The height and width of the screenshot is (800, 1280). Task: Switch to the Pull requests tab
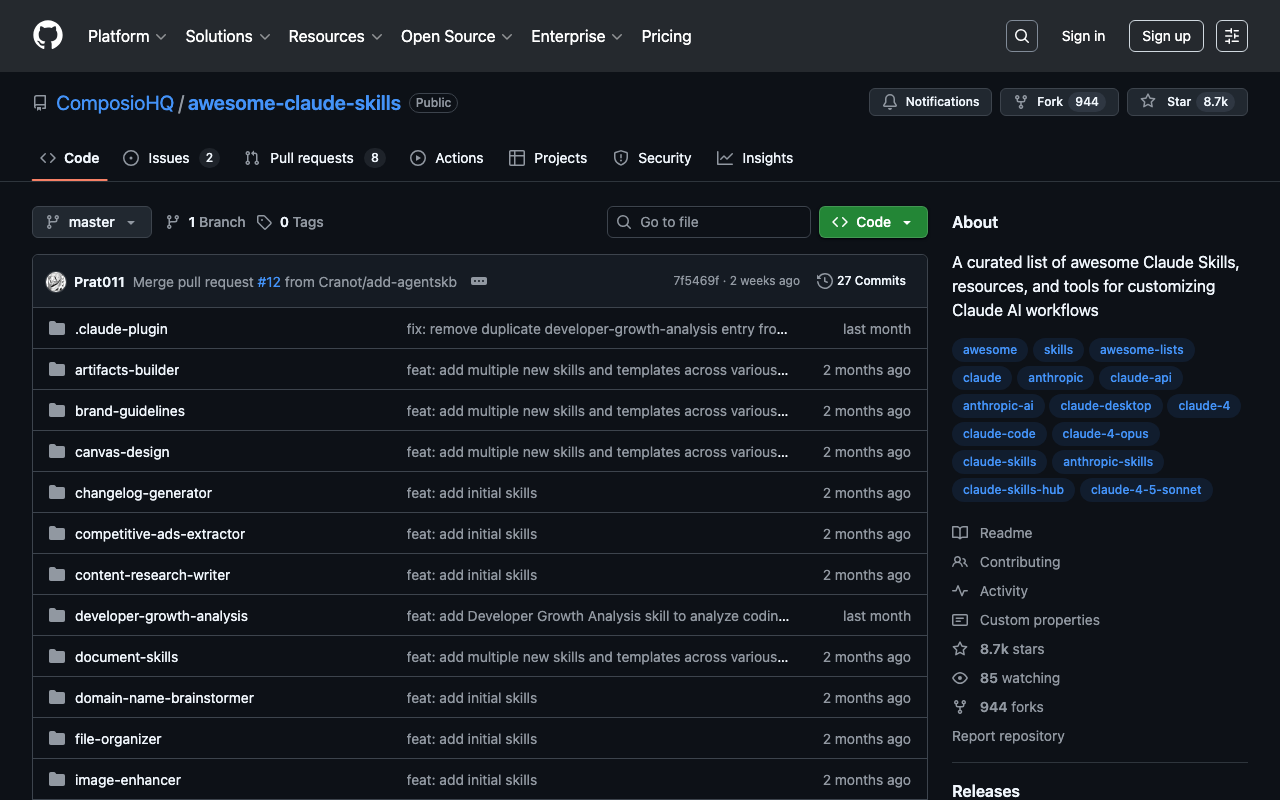[314, 158]
